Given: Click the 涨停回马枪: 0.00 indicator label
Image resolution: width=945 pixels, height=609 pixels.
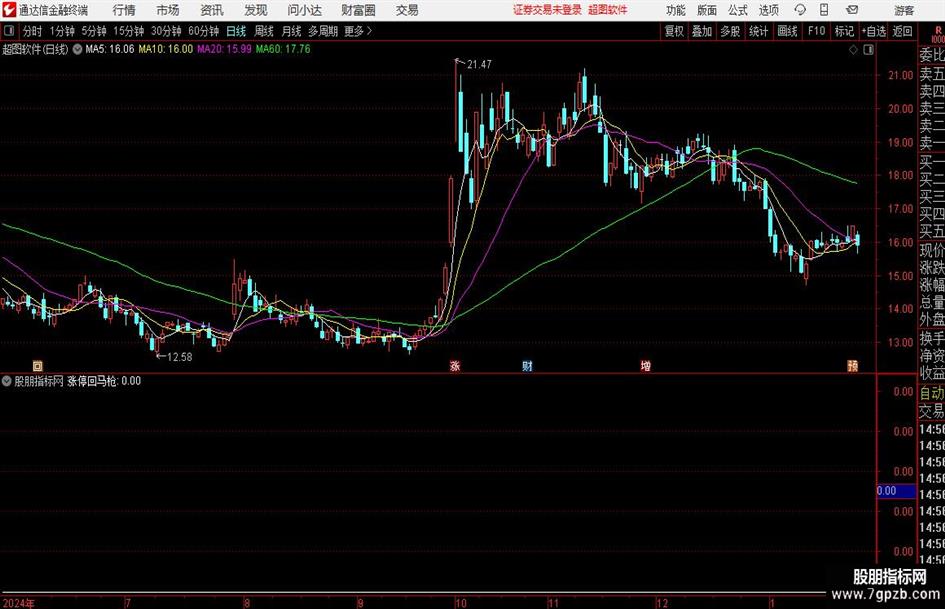Looking at the screenshot, I should point(104,381).
